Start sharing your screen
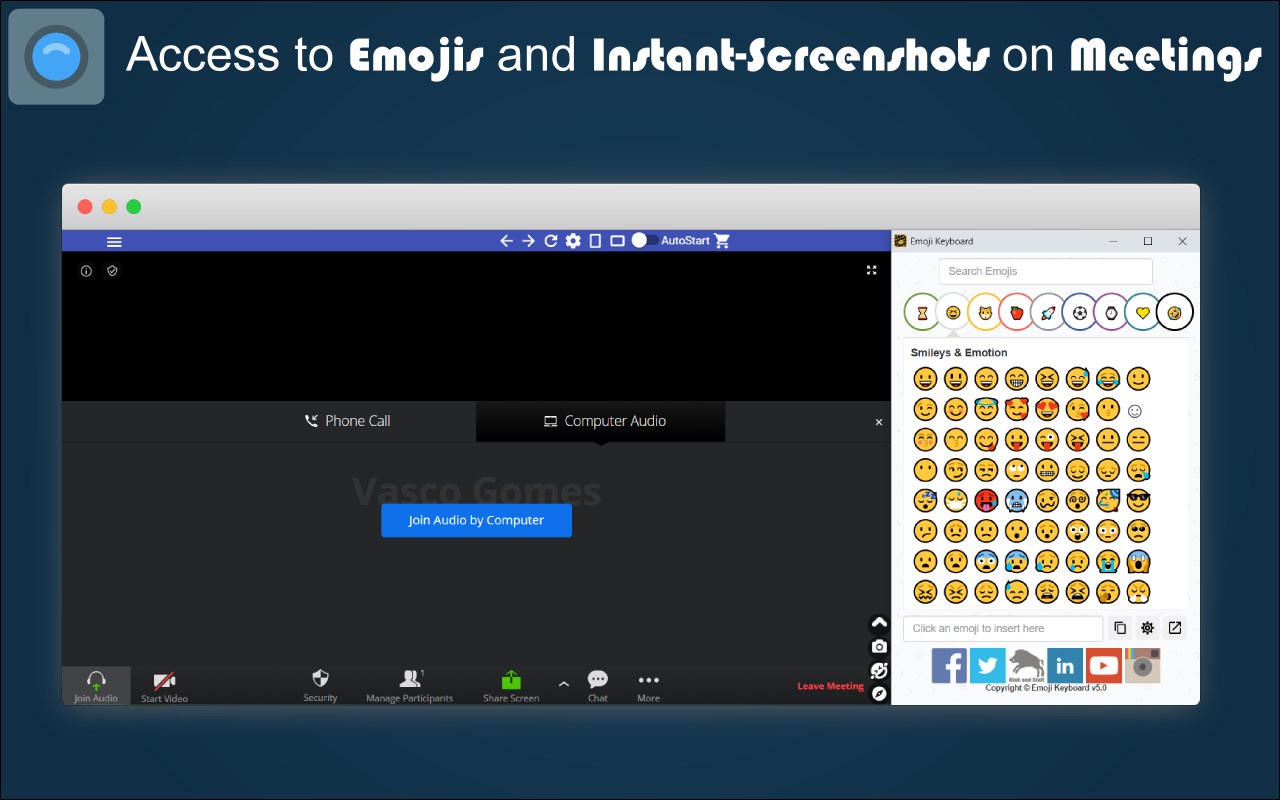The width and height of the screenshot is (1280, 800). (510, 685)
